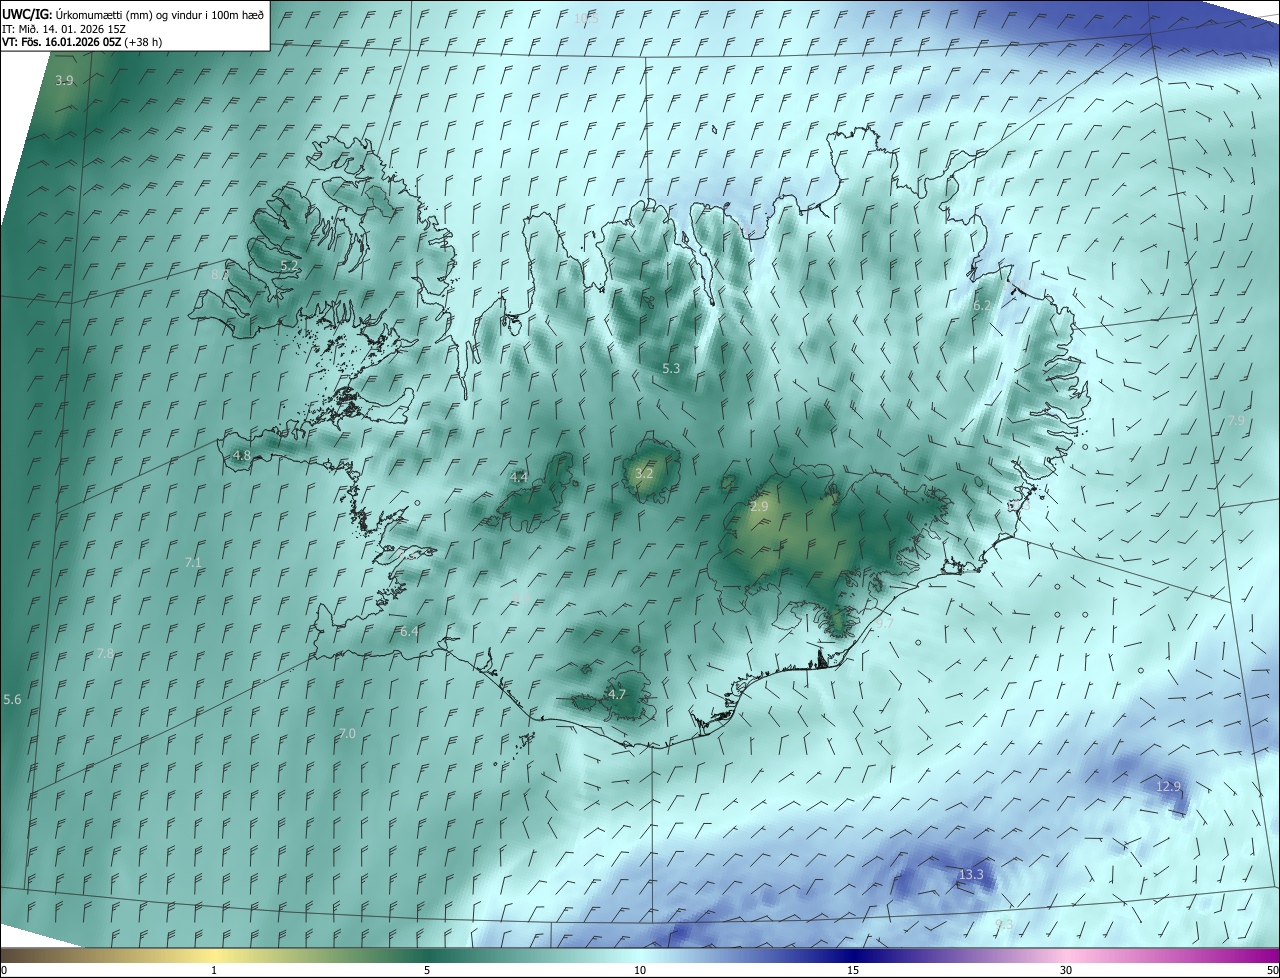Image resolution: width=1280 pixels, height=978 pixels.
Task: Click the dark navy segment of the color scale
Action: [853, 955]
